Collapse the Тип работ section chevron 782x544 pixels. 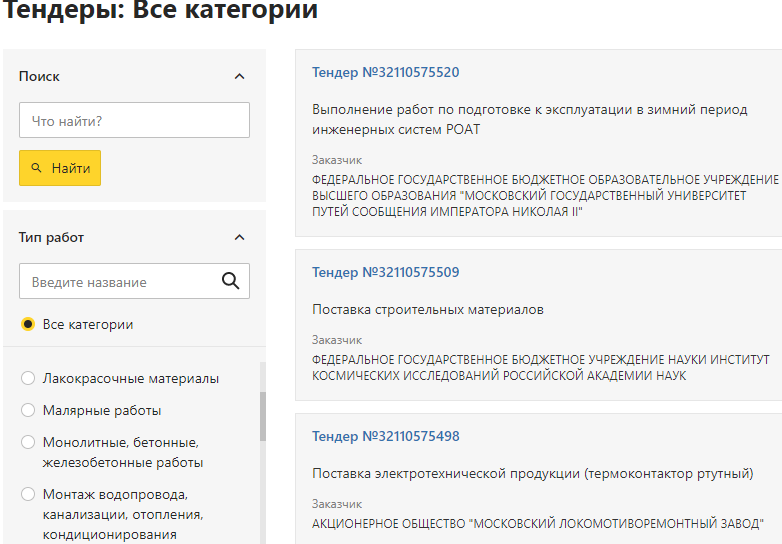[239, 237]
